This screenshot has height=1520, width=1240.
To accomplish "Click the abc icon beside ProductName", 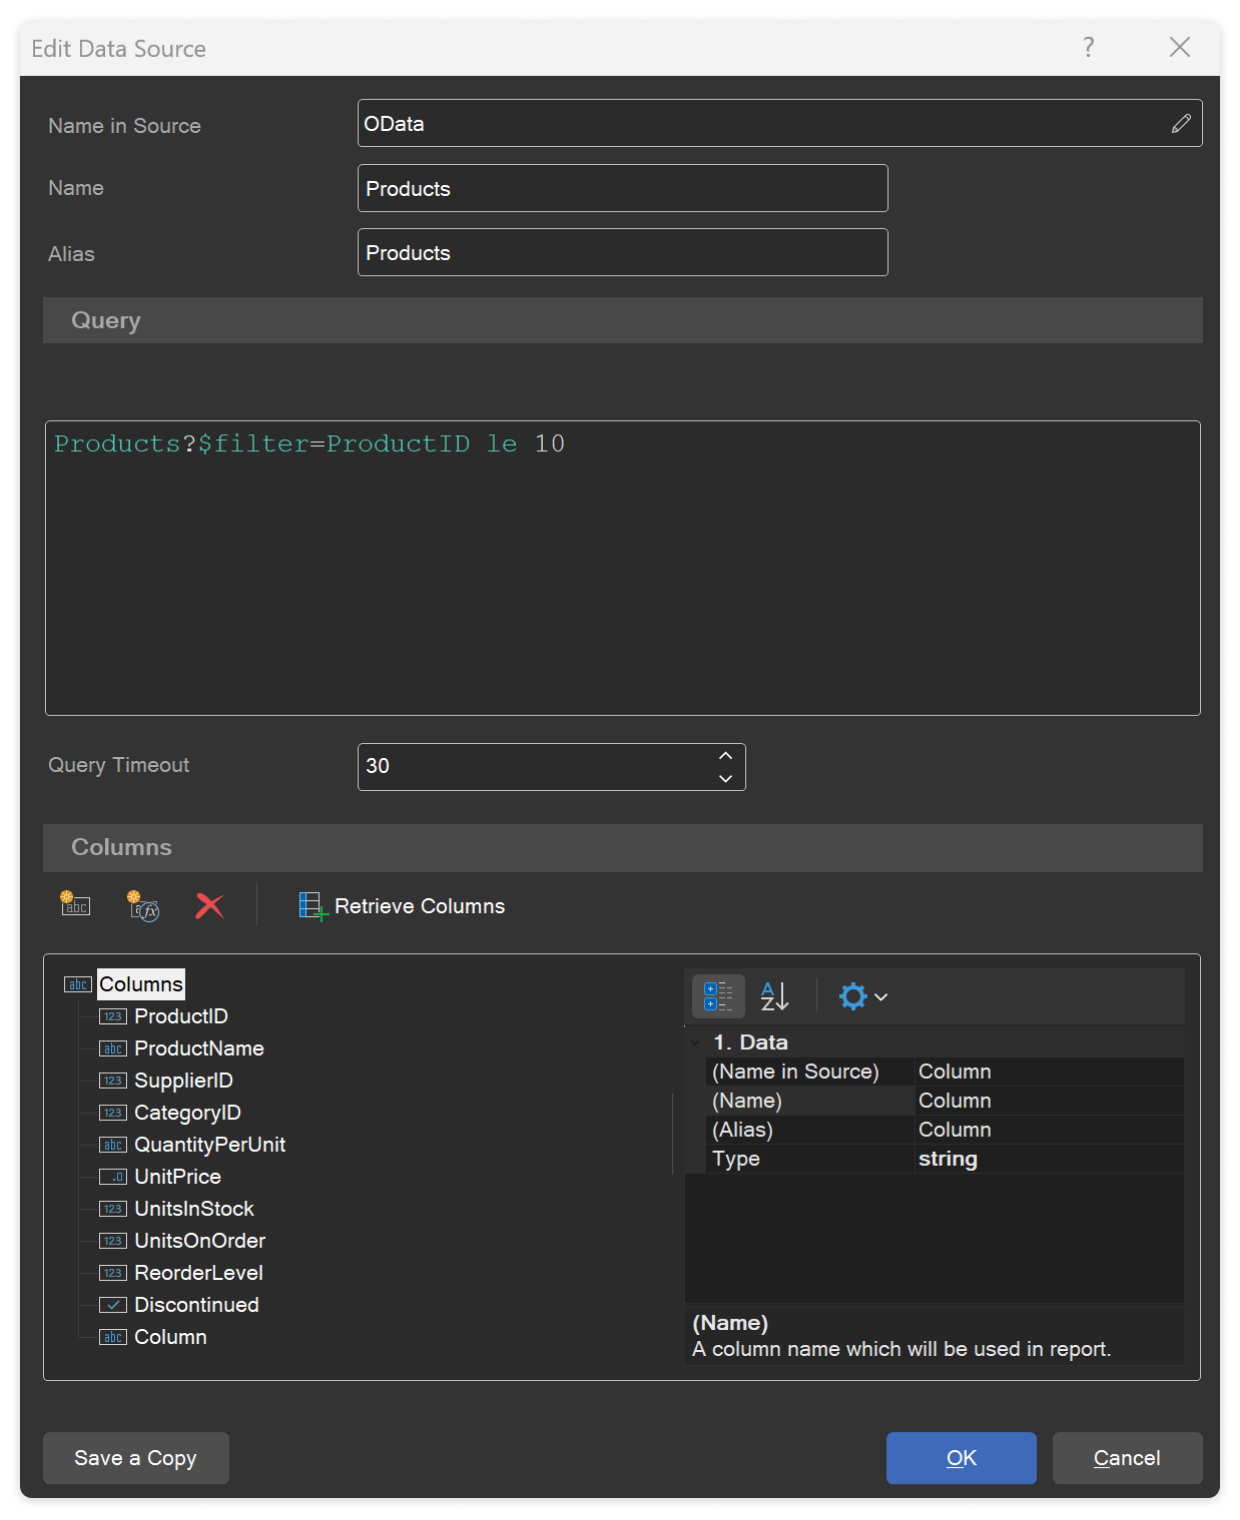I will click(112, 1048).
